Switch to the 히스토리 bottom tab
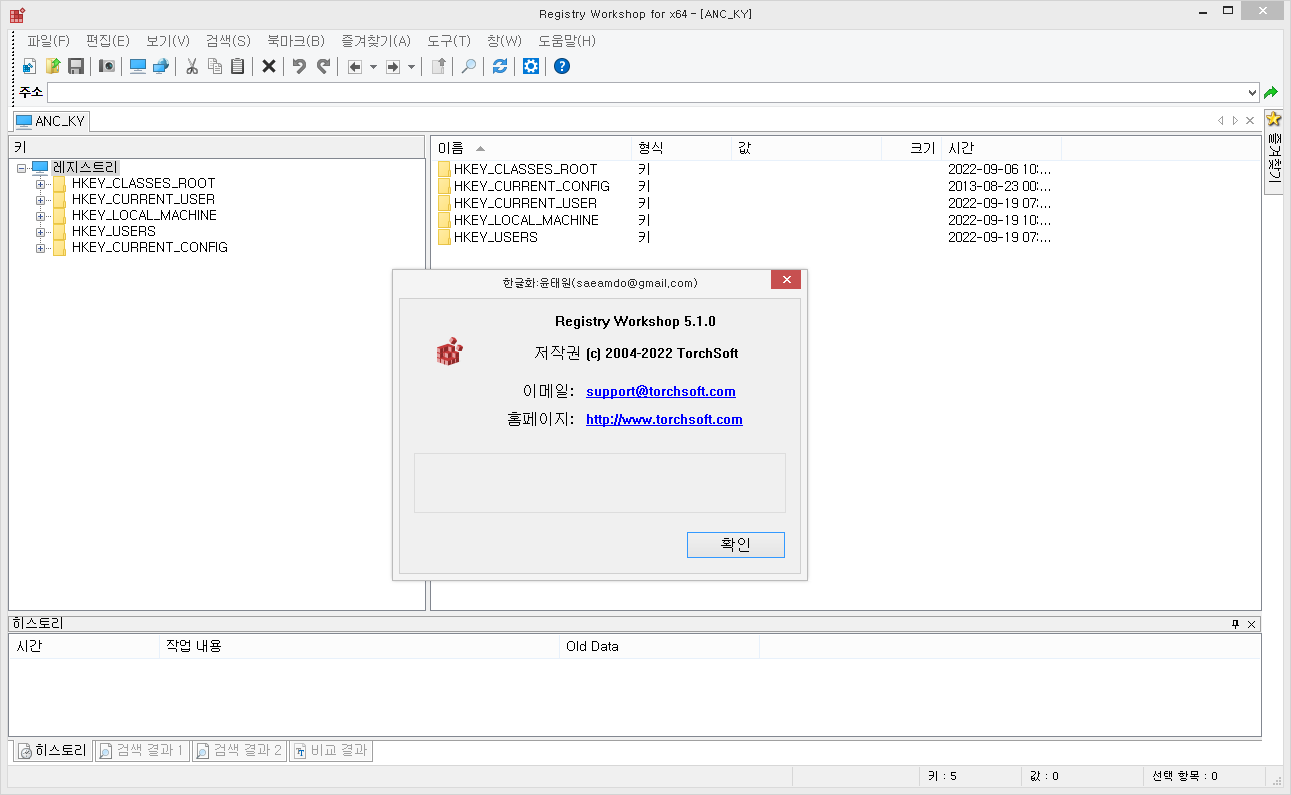The width and height of the screenshot is (1291, 795). (x=52, y=751)
